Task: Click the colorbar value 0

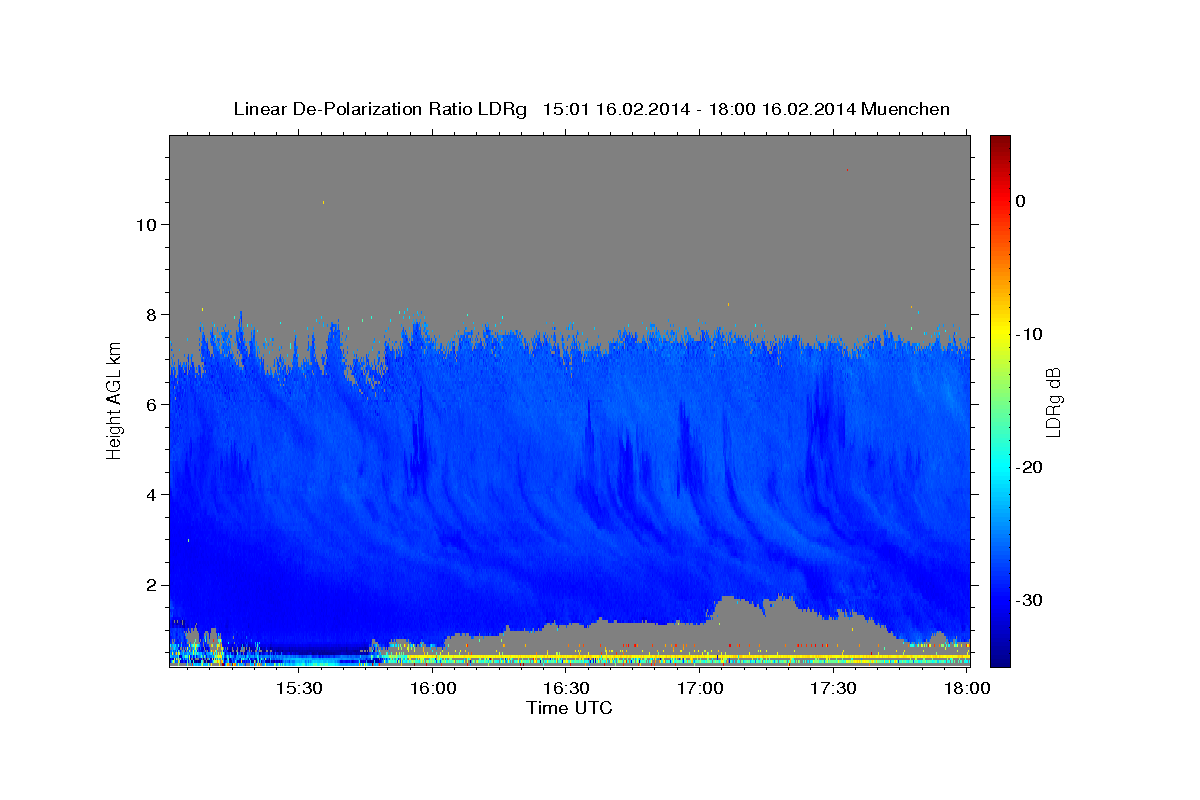Action: pyautogui.click(x=1021, y=201)
